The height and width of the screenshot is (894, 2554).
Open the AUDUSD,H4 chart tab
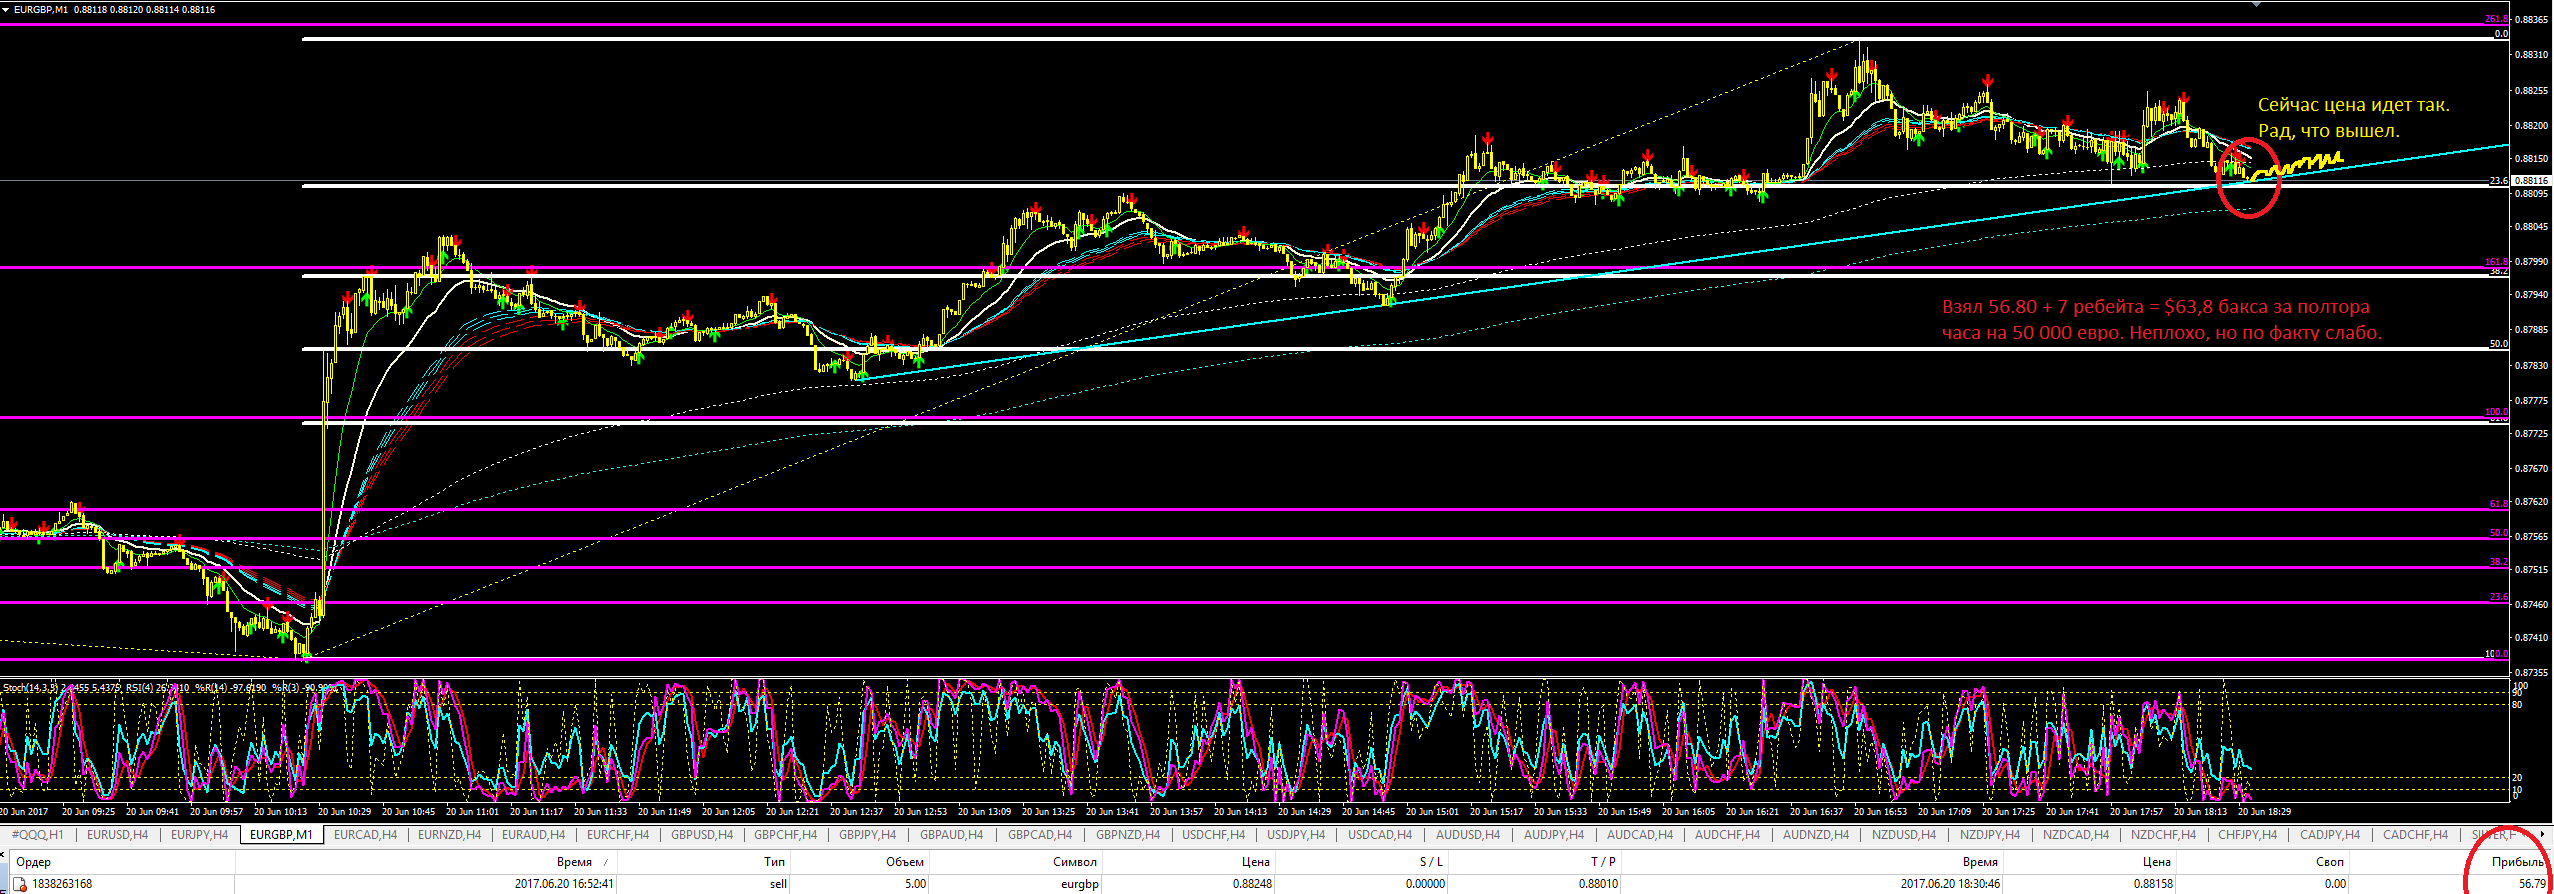click(1468, 835)
